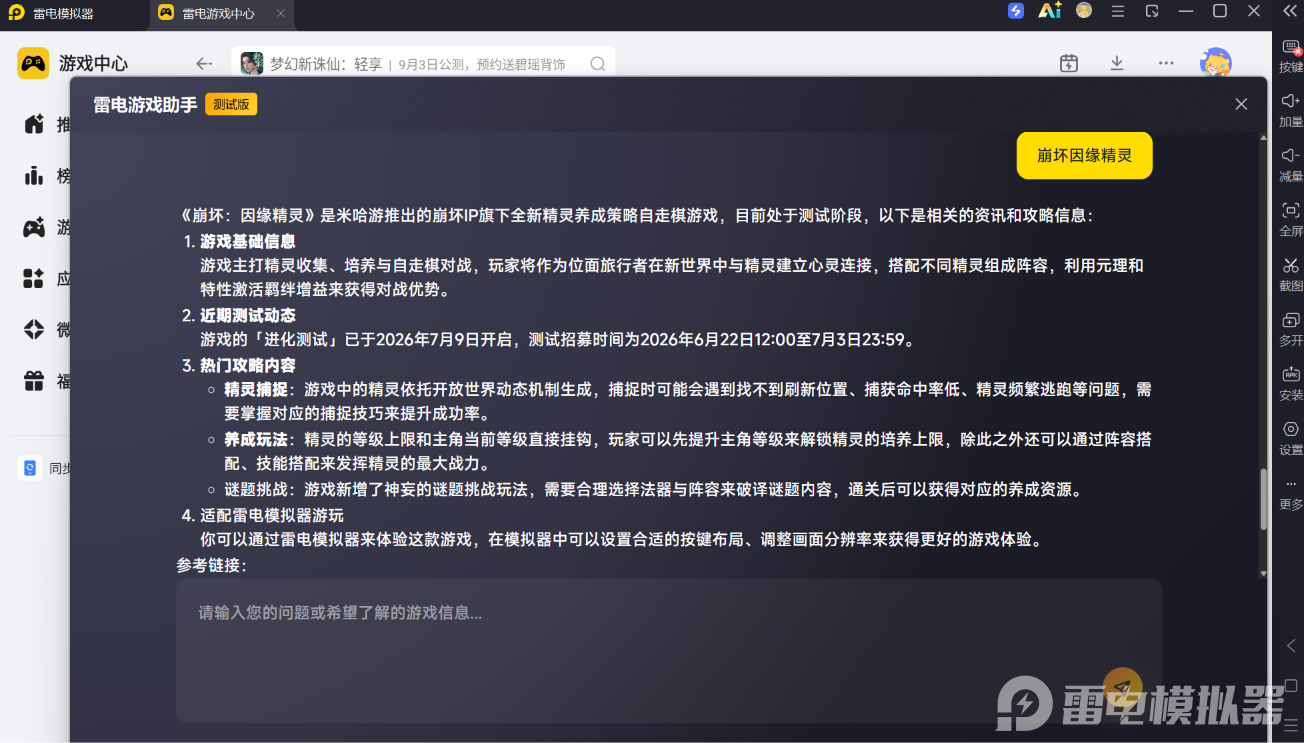
Task: Click the 游戏中心 gamepad logo
Action: click(x=33, y=63)
